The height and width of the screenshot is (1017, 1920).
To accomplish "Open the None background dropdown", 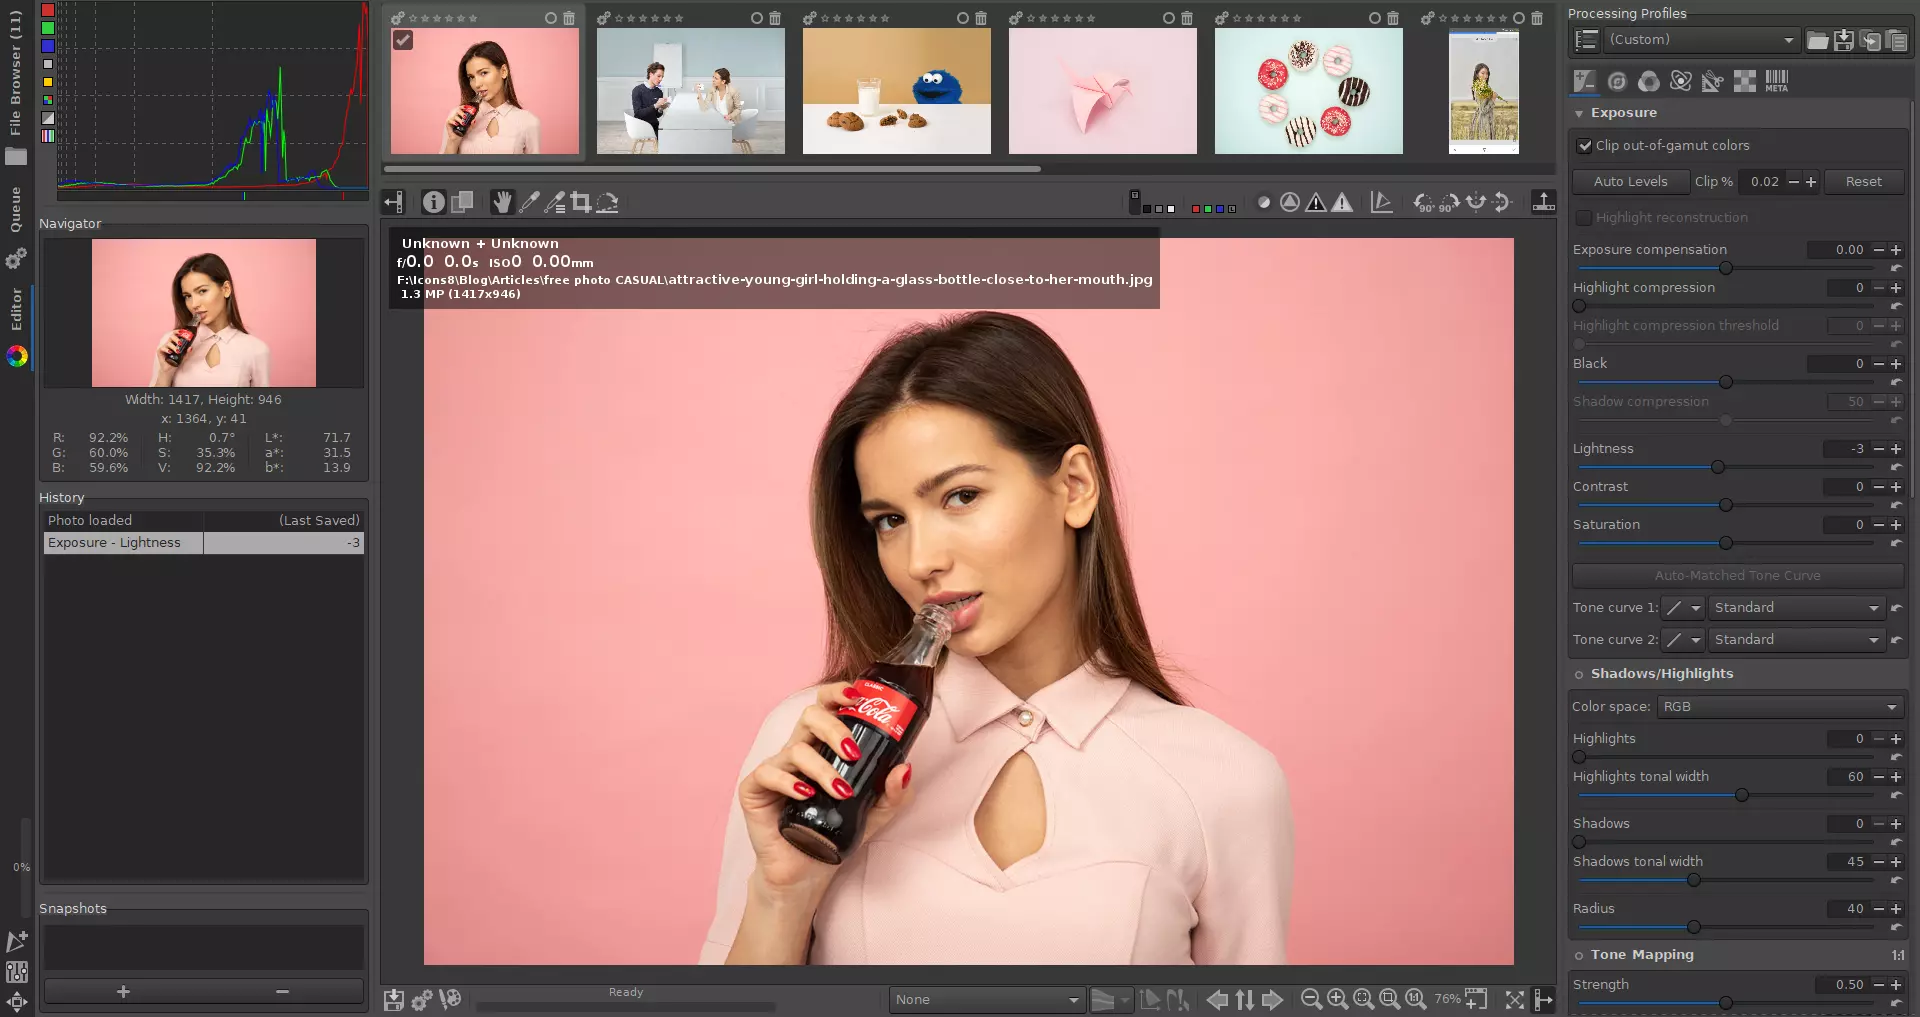I will [987, 1000].
